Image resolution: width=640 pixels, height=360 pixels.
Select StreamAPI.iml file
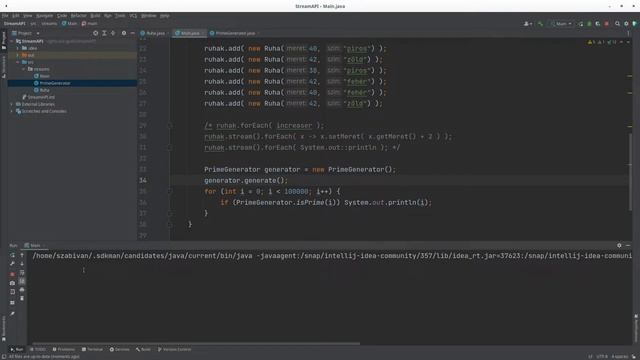[x=38, y=97]
